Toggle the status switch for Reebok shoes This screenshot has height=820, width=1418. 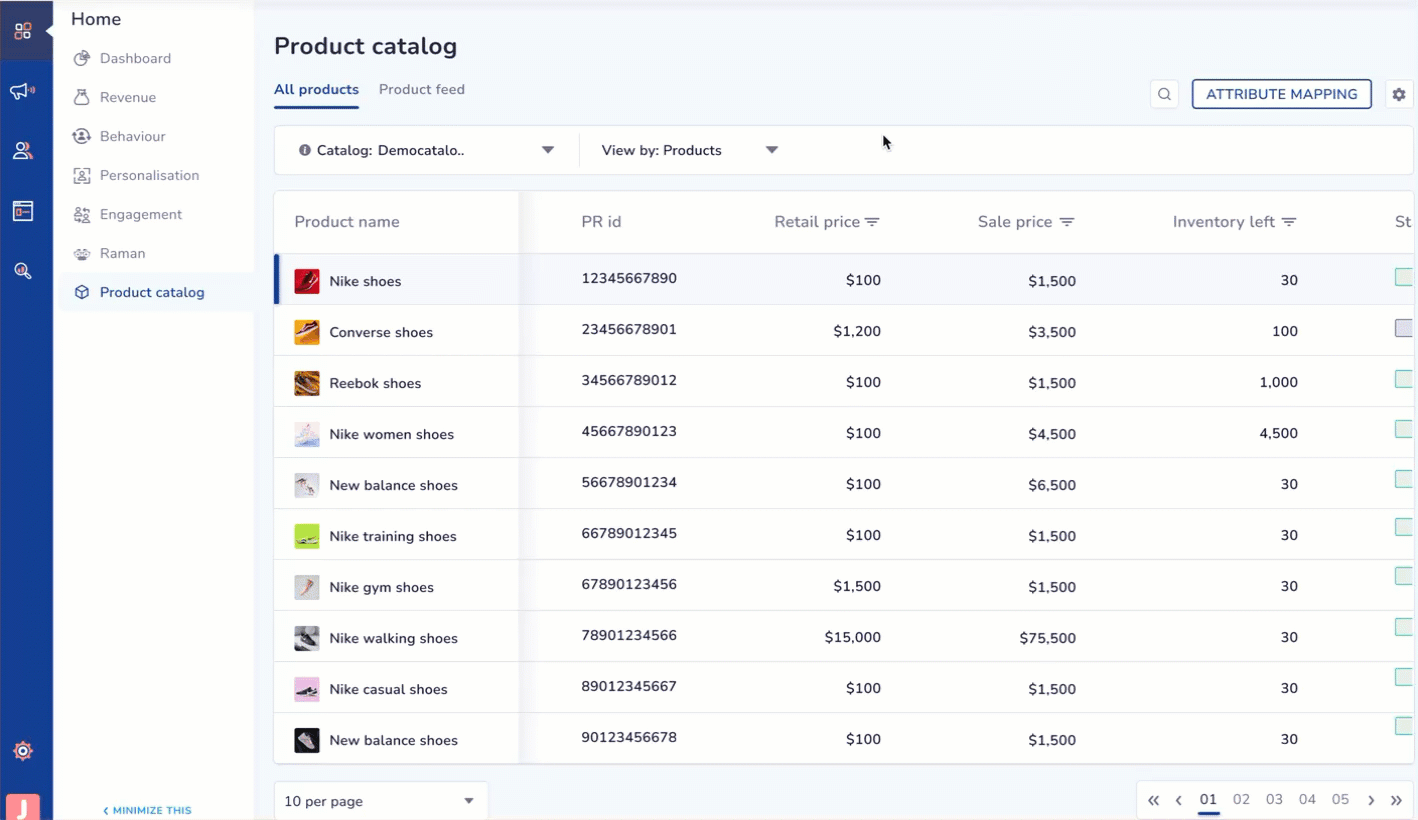click(1405, 379)
